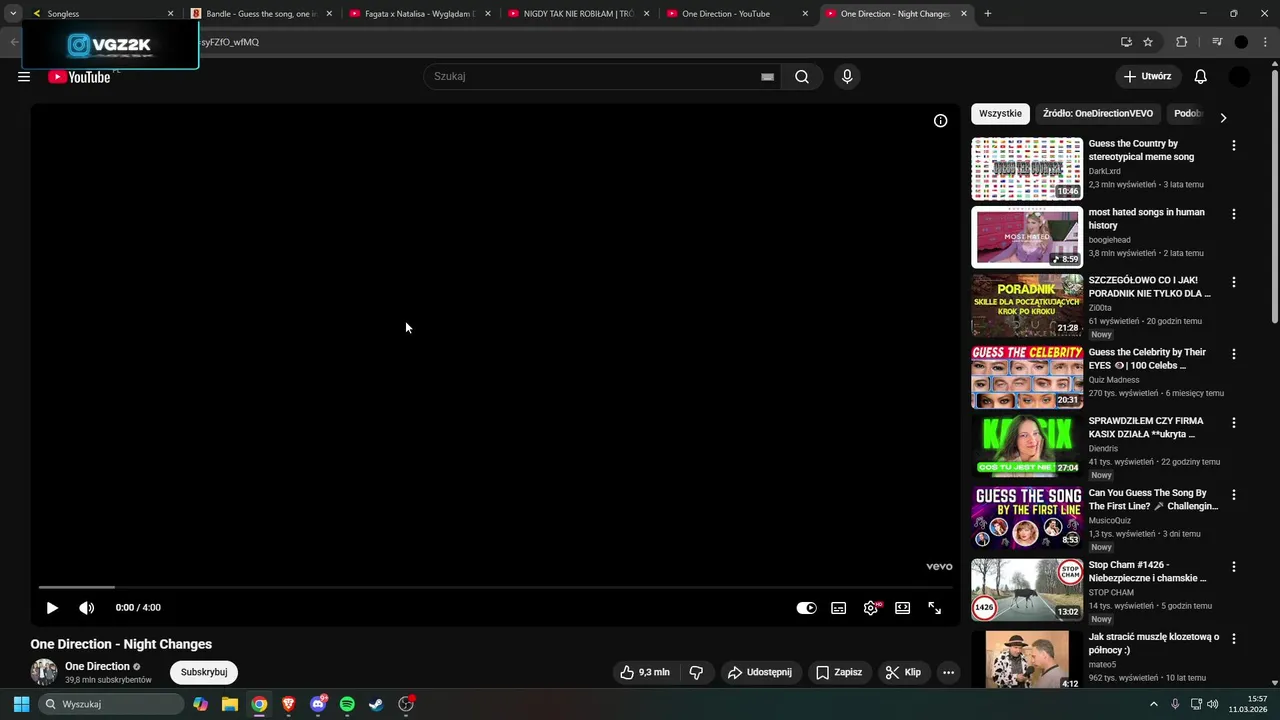1280x720 pixels.
Task: Mute the video volume
Action: (87, 608)
